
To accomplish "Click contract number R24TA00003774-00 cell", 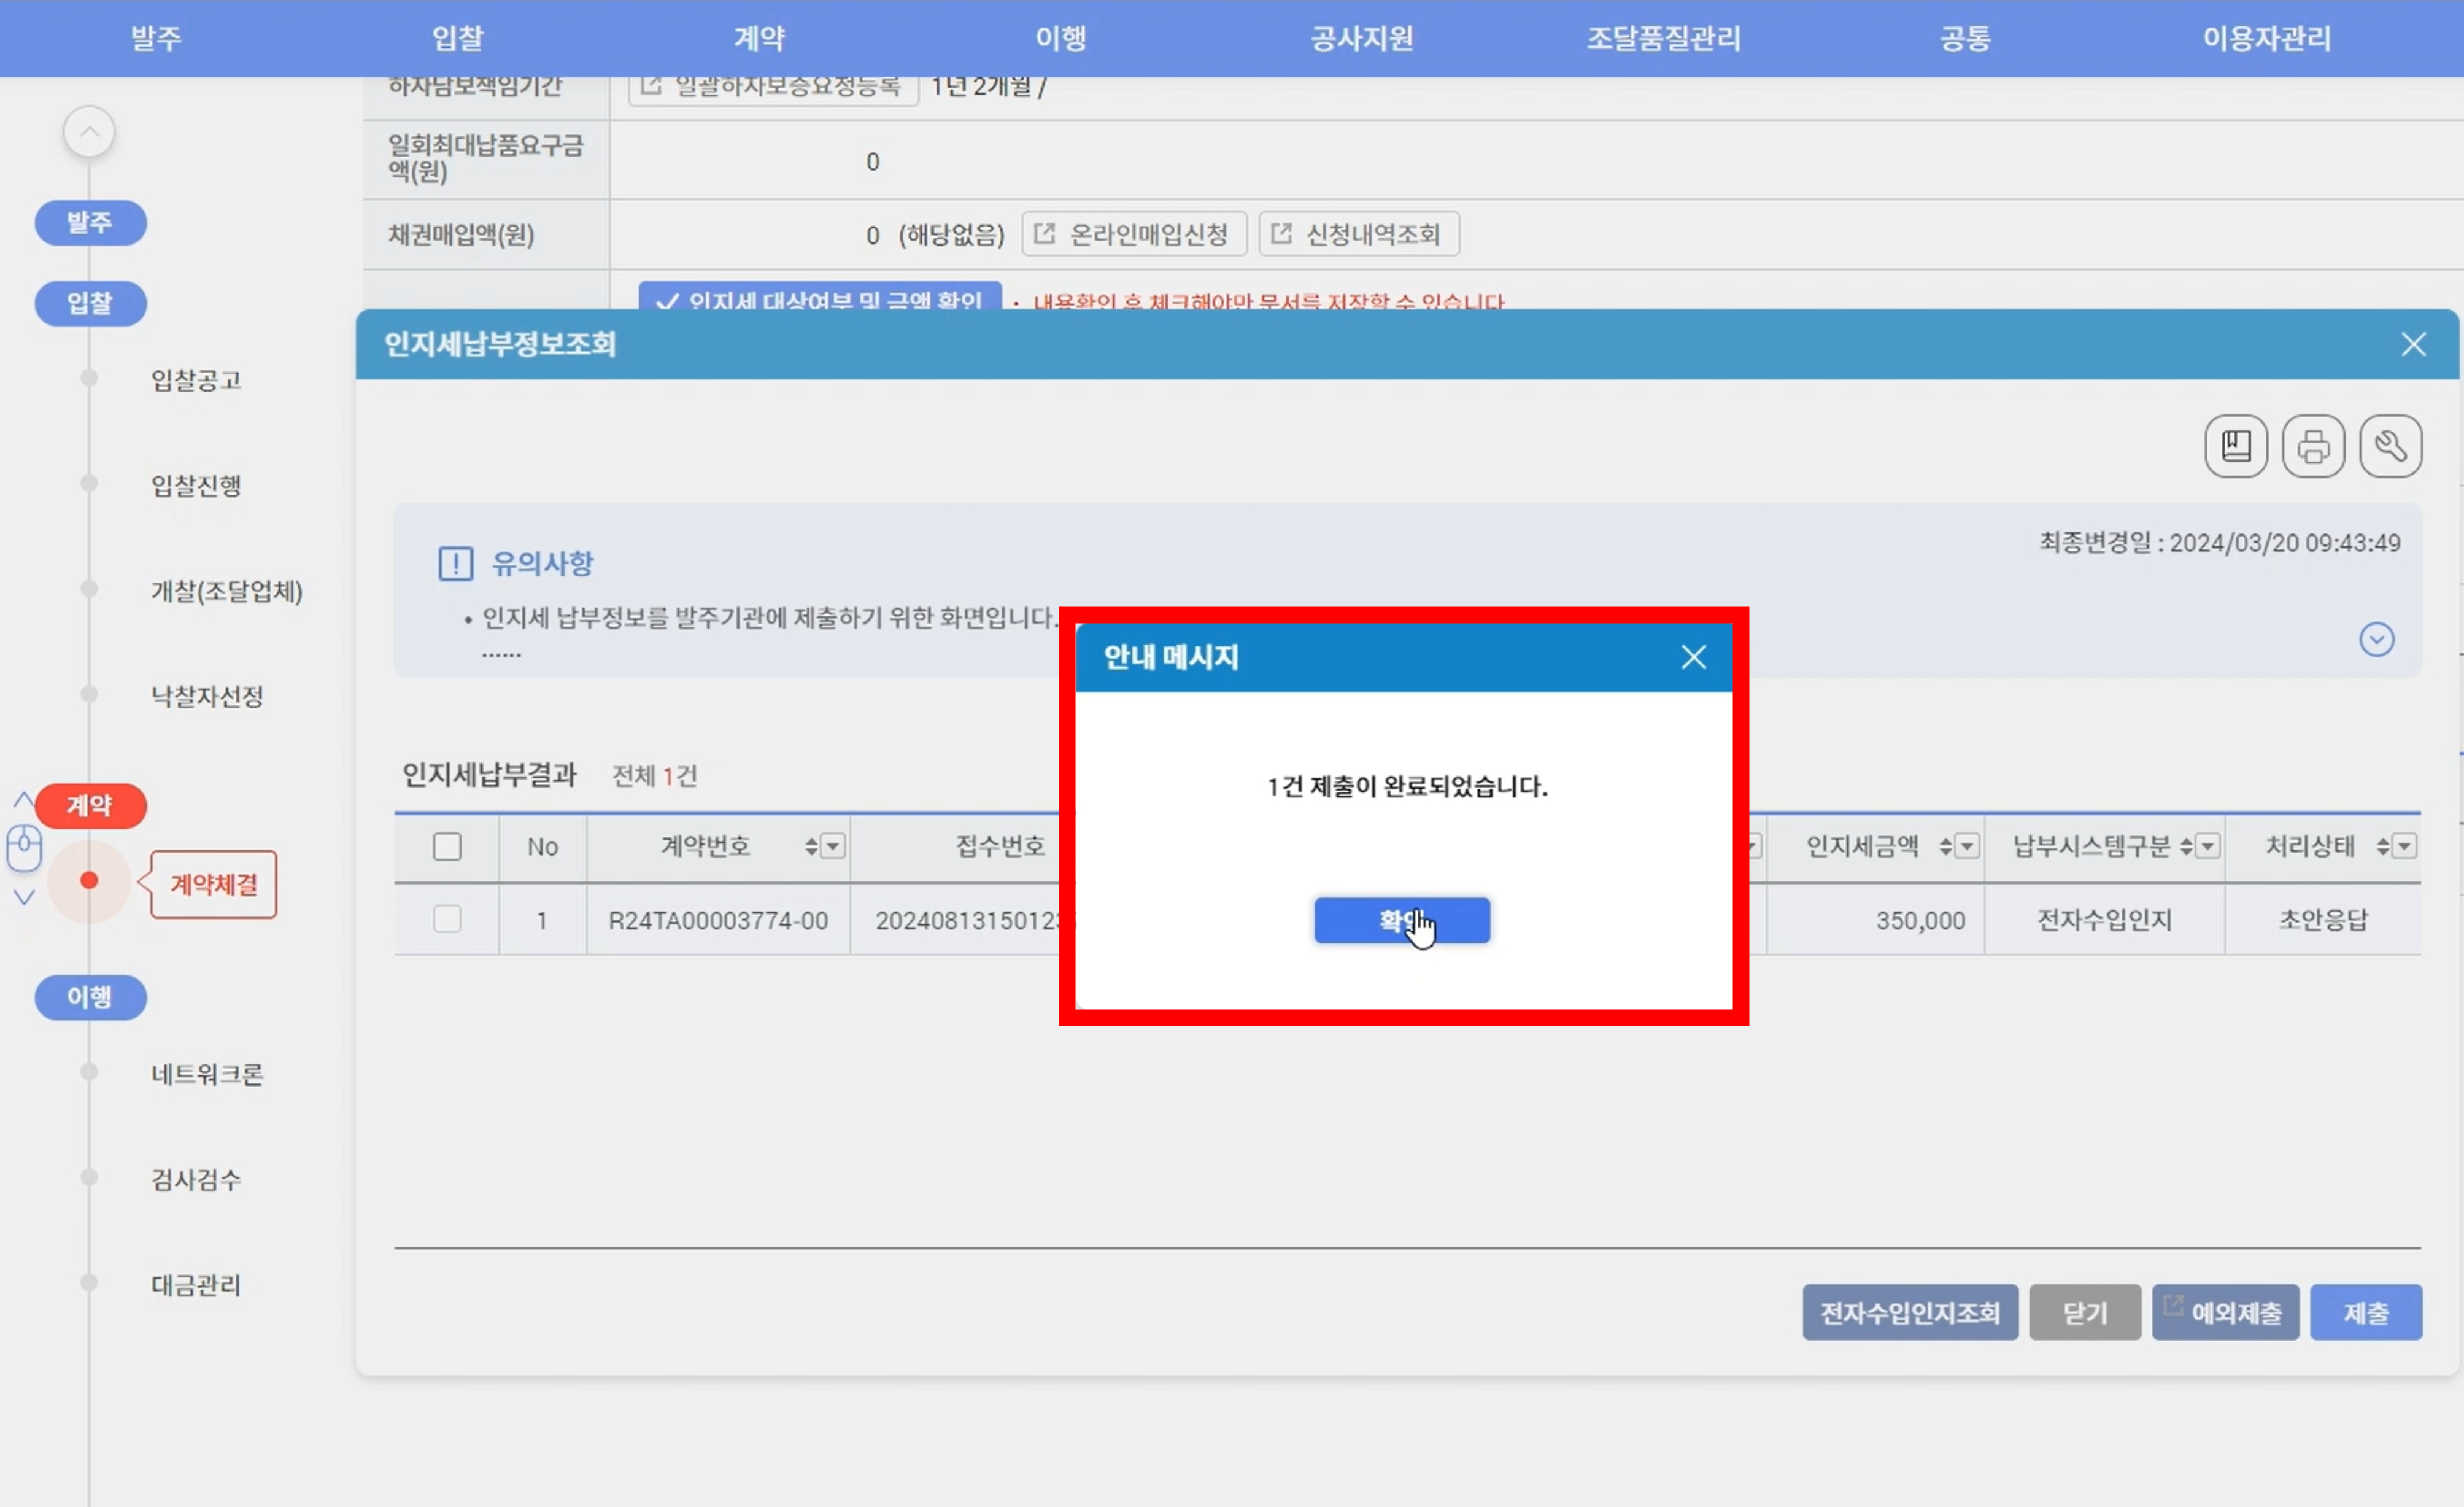I will pos(718,920).
